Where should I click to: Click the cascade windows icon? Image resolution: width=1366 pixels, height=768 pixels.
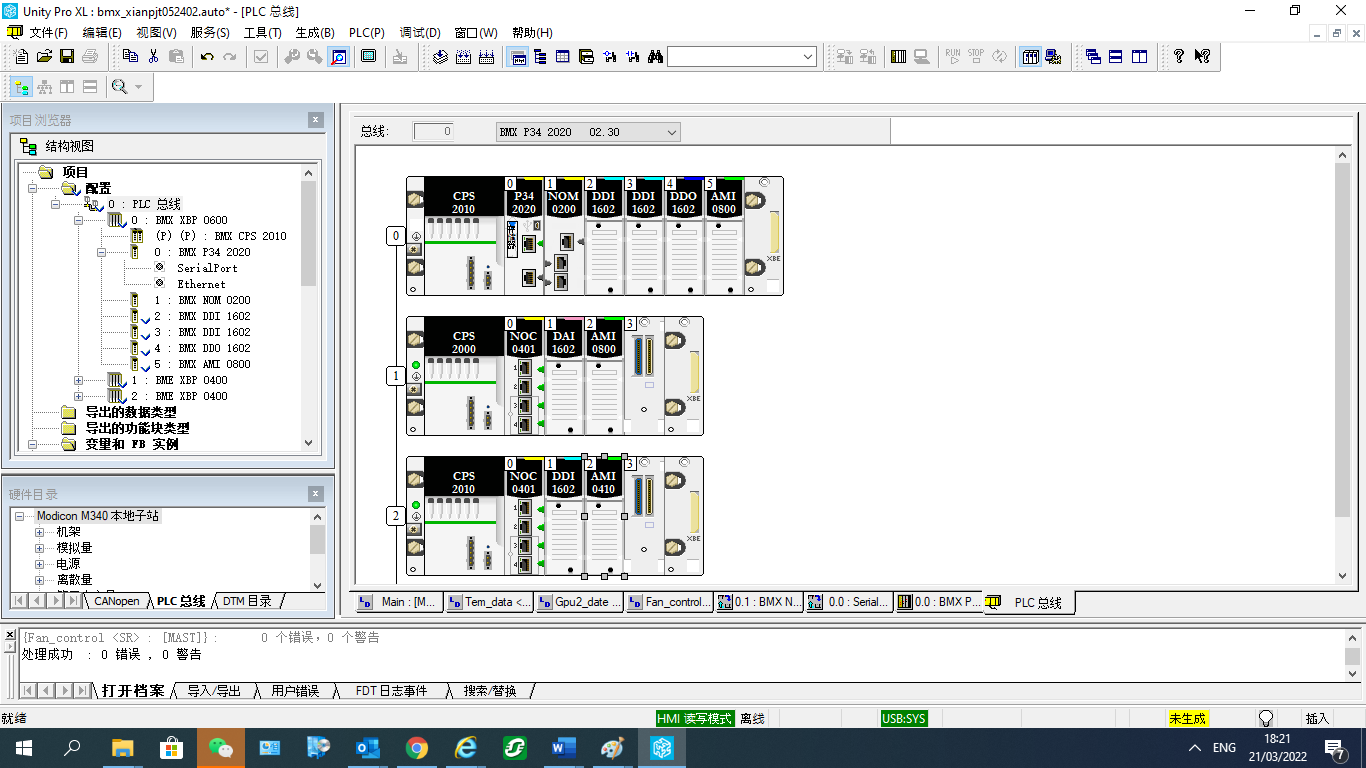click(1093, 57)
